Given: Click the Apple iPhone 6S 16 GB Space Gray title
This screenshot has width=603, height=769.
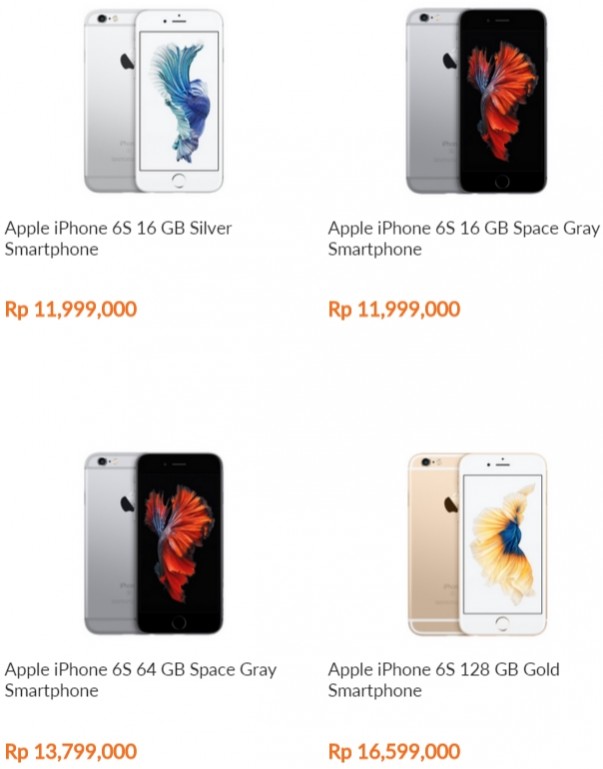Looking at the screenshot, I should pyautogui.click(x=464, y=238).
